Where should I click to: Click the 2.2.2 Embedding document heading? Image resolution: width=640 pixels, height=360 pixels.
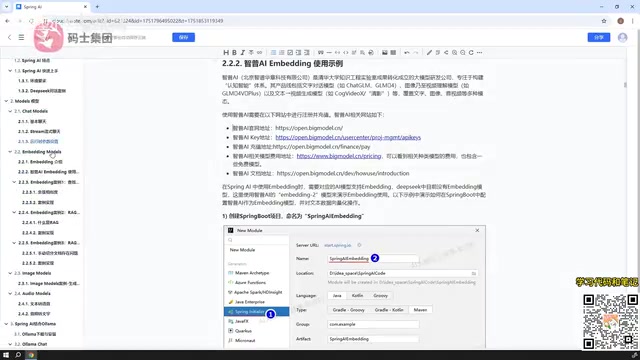(282, 64)
